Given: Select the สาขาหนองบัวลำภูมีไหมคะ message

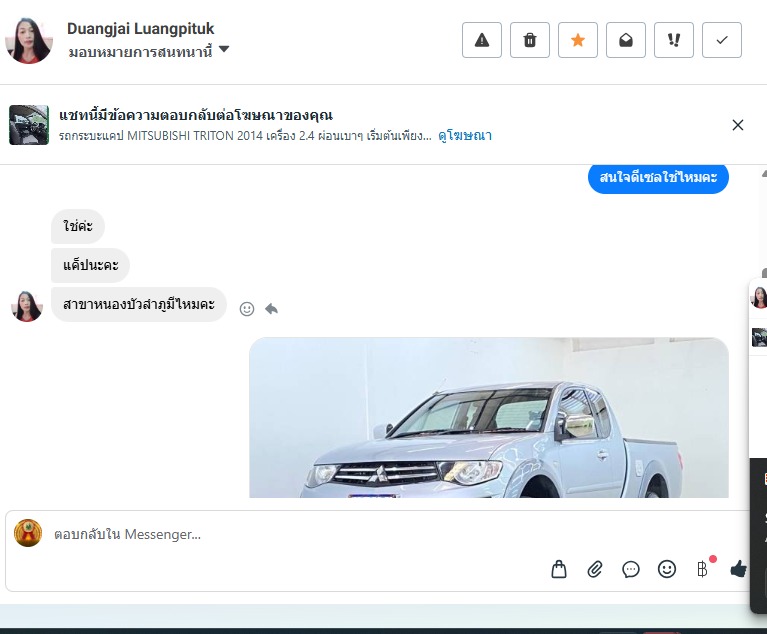Looking at the screenshot, I should (x=139, y=304).
